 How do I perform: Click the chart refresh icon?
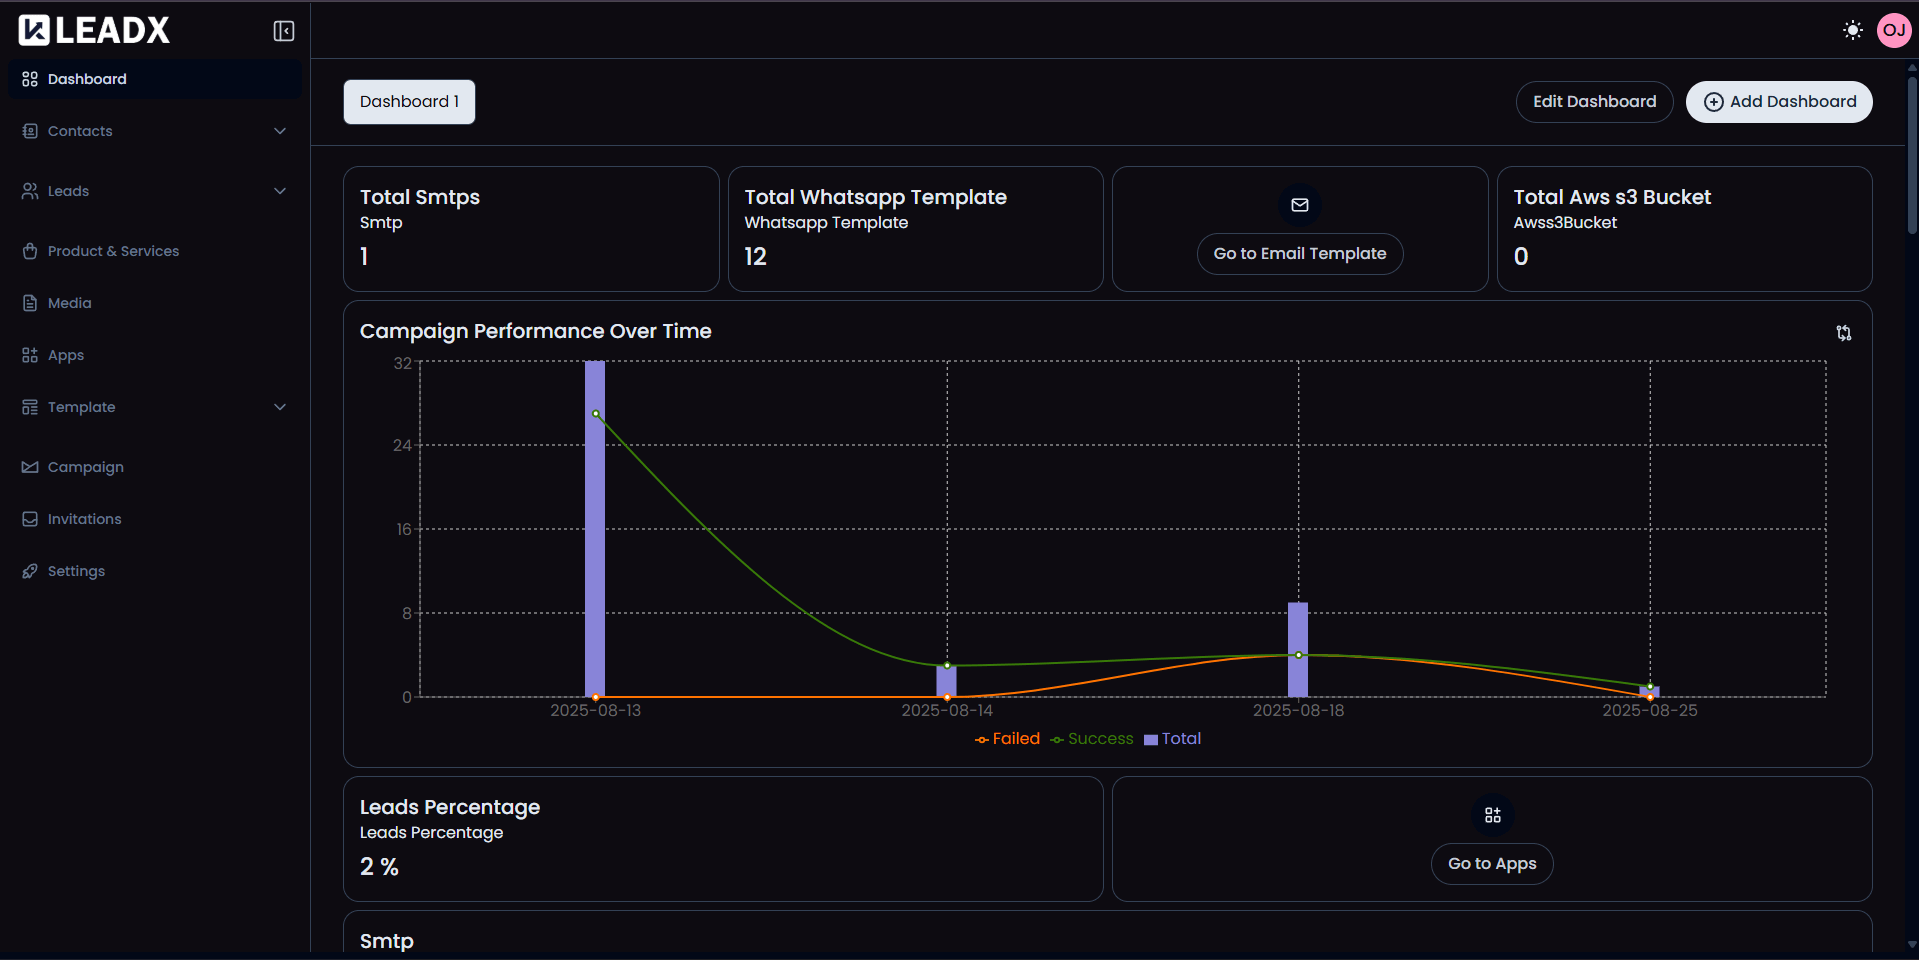1843,333
